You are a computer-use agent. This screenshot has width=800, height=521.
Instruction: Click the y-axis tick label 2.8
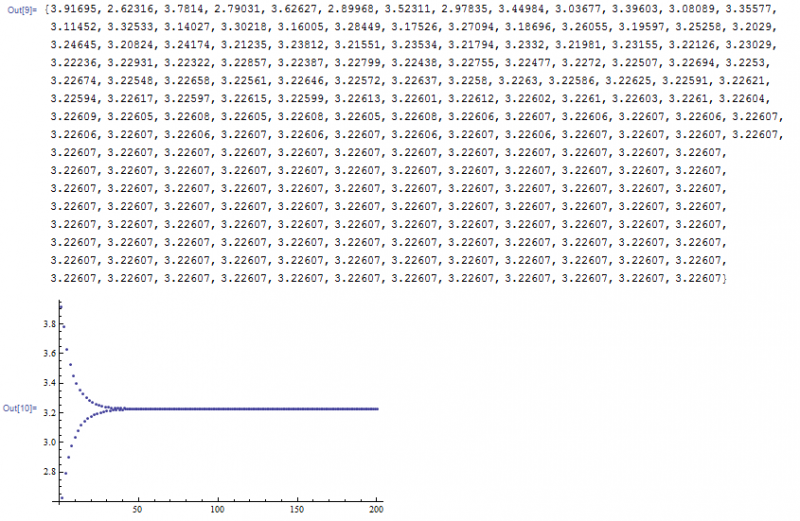coord(49,472)
